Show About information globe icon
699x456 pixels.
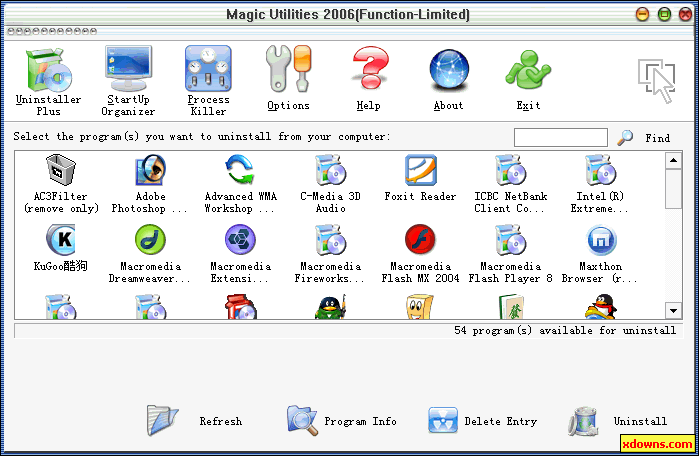click(449, 79)
